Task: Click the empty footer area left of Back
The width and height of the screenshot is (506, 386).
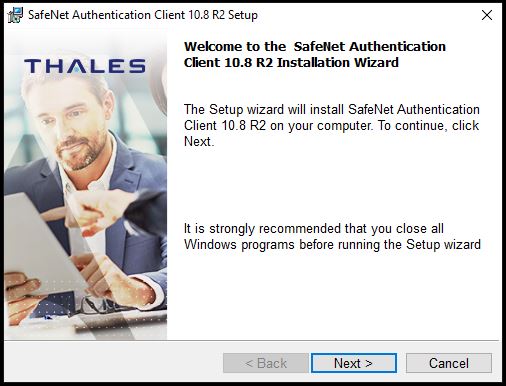Action: pos(113,363)
